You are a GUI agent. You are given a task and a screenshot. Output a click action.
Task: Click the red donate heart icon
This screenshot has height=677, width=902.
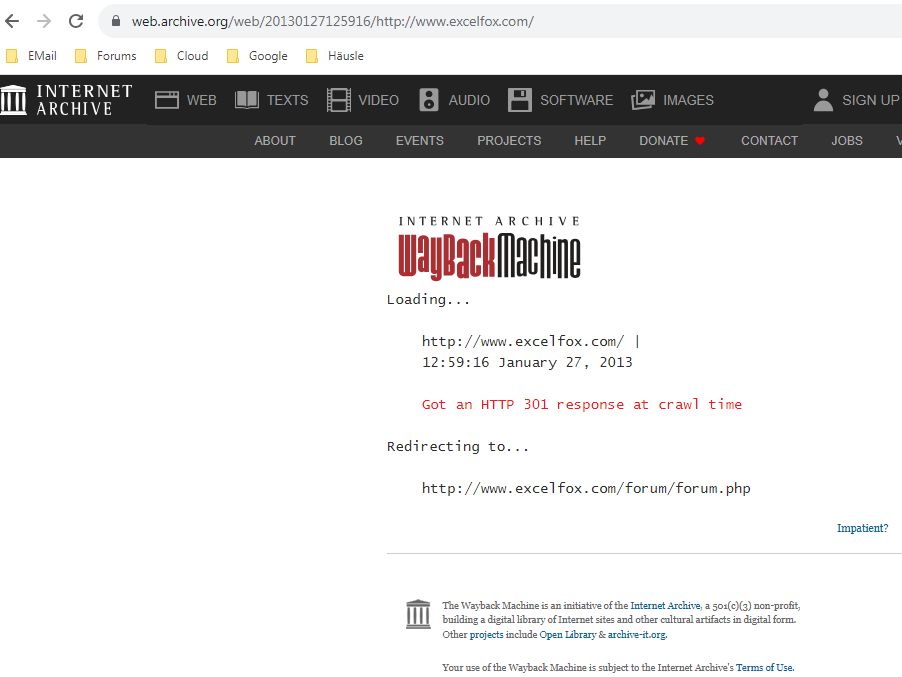pos(700,141)
